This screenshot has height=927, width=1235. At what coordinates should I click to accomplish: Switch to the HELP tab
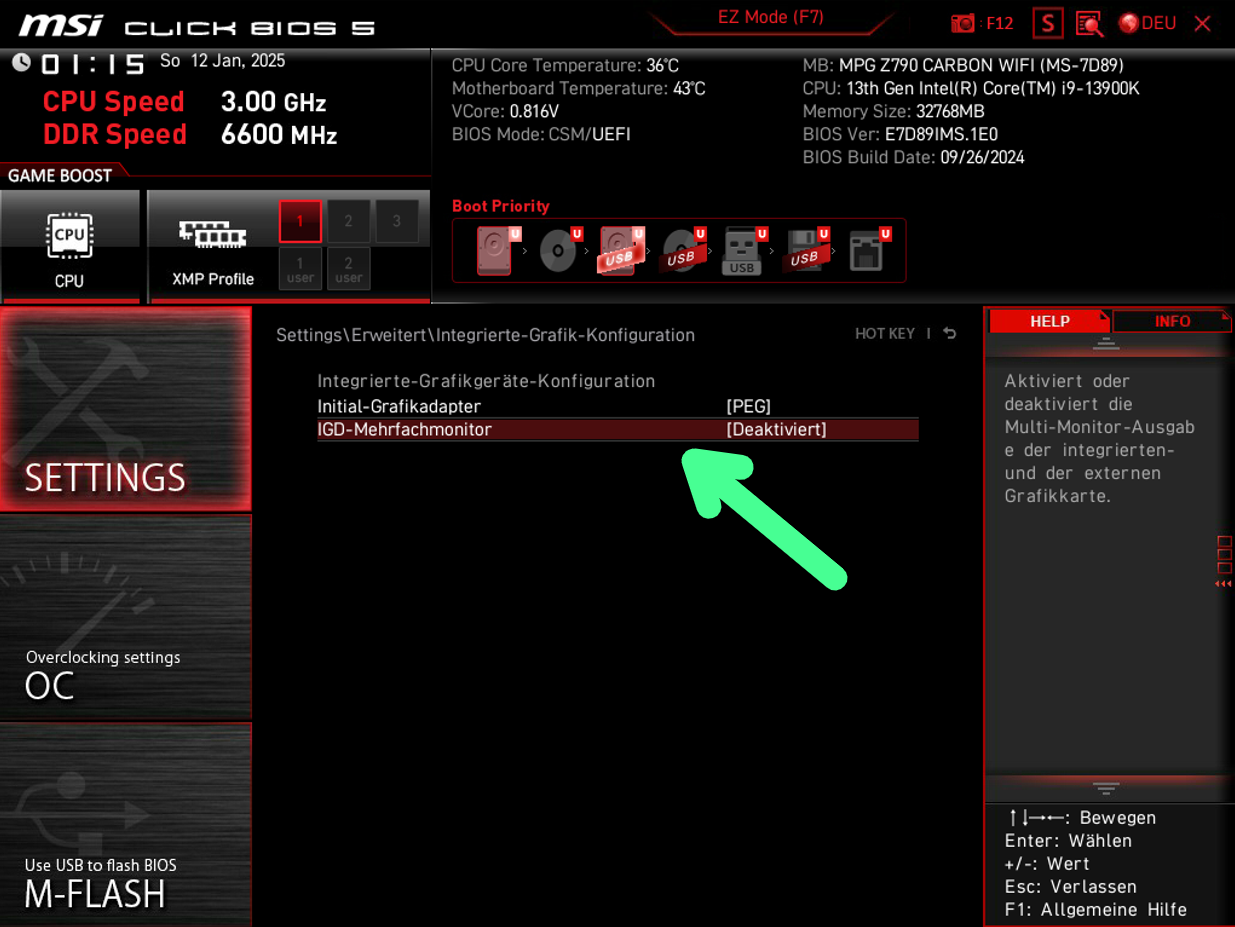click(x=1049, y=321)
